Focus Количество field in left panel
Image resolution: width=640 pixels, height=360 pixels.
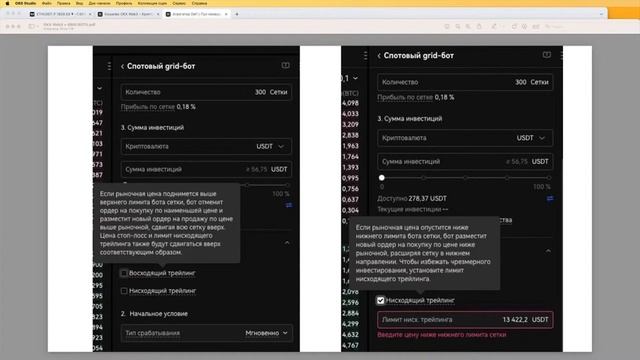tap(206, 92)
